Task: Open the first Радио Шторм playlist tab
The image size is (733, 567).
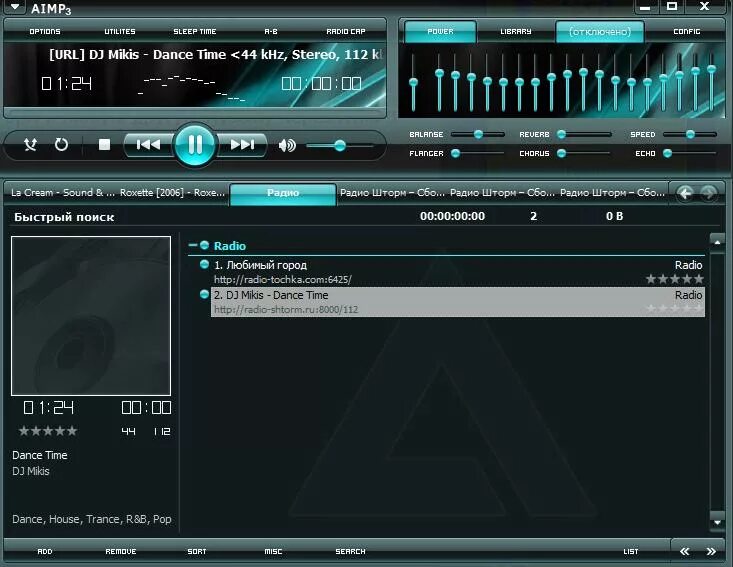Action: pyautogui.click(x=392, y=193)
